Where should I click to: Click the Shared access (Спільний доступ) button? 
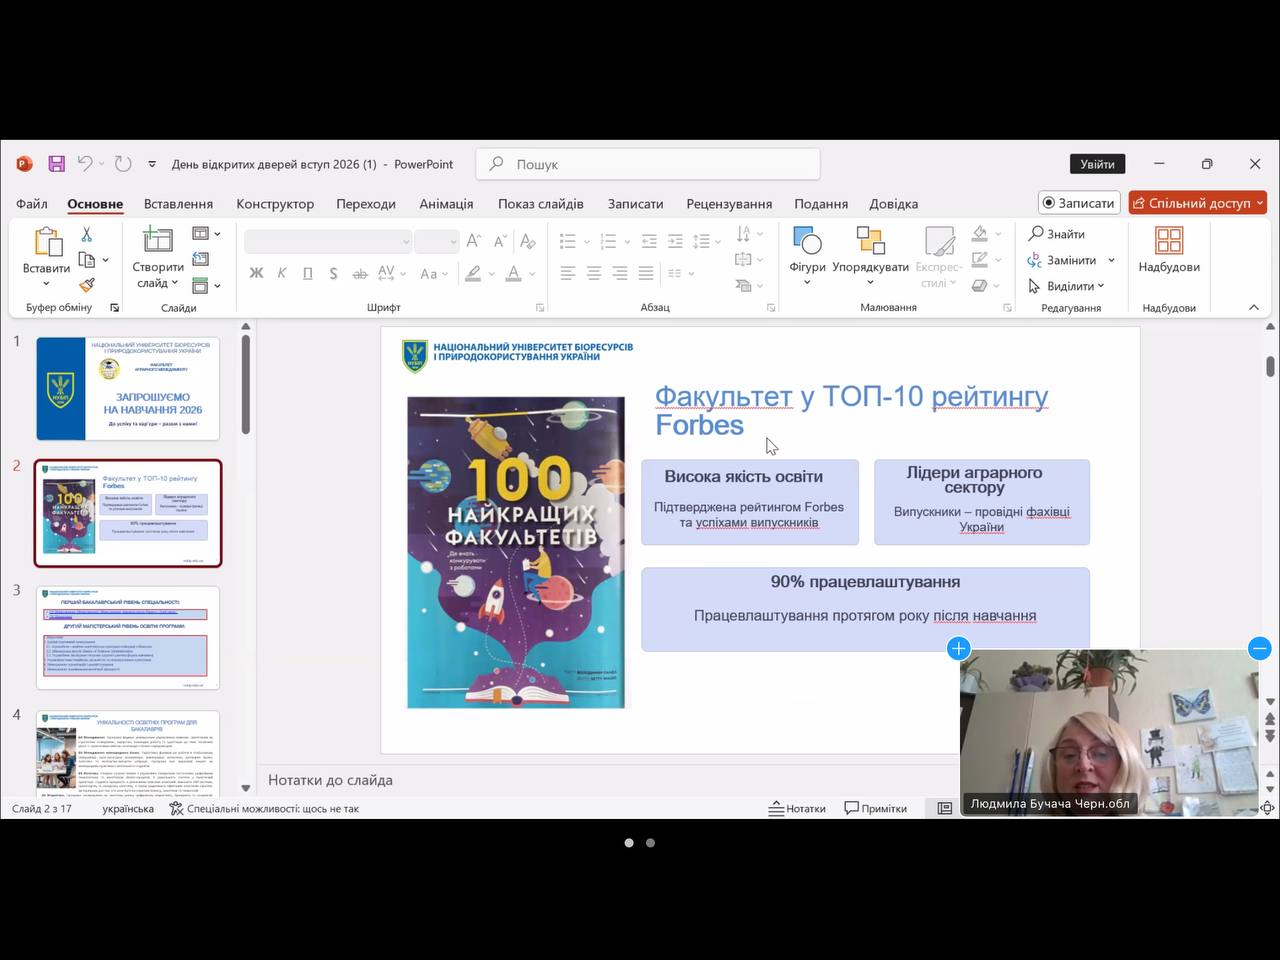coord(1198,203)
